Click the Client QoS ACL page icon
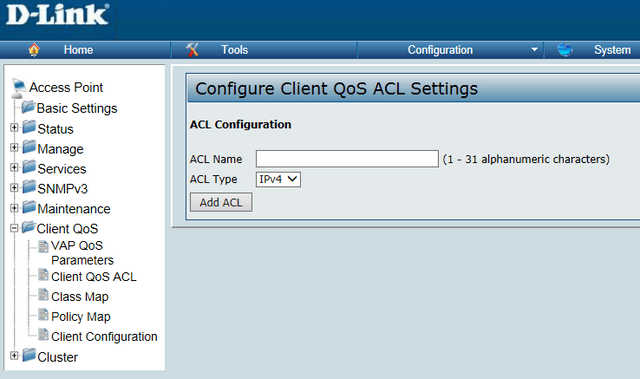The width and height of the screenshot is (640, 379). click(x=43, y=275)
